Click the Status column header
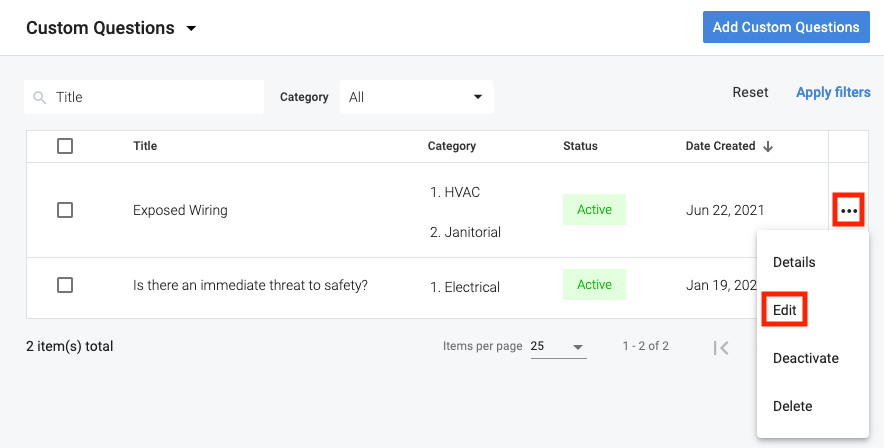 tap(580, 146)
